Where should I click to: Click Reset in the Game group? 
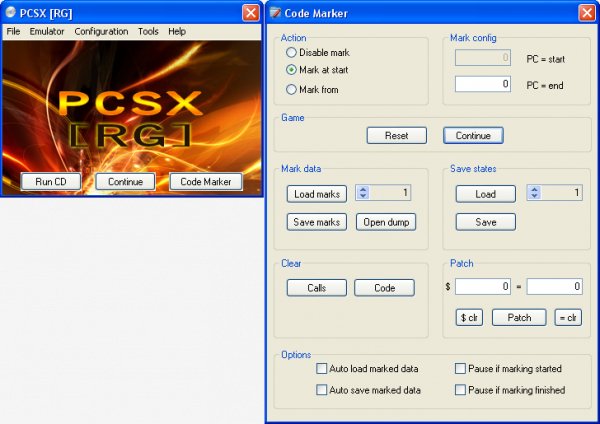[x=396, y=135]
